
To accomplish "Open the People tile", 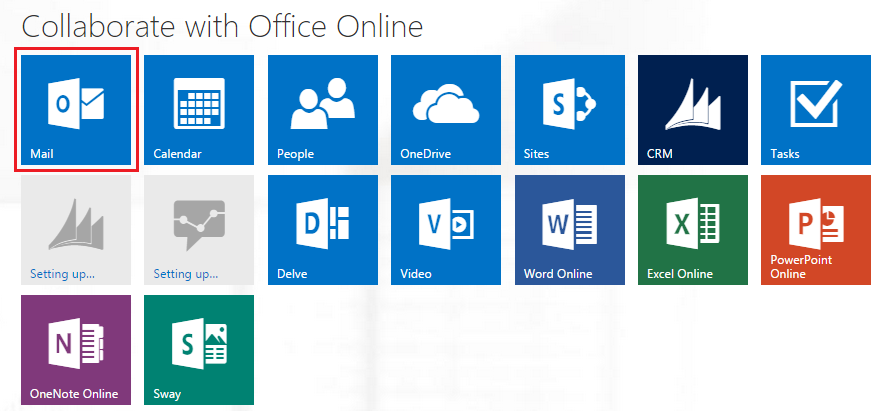I will (x=323, y=110).
